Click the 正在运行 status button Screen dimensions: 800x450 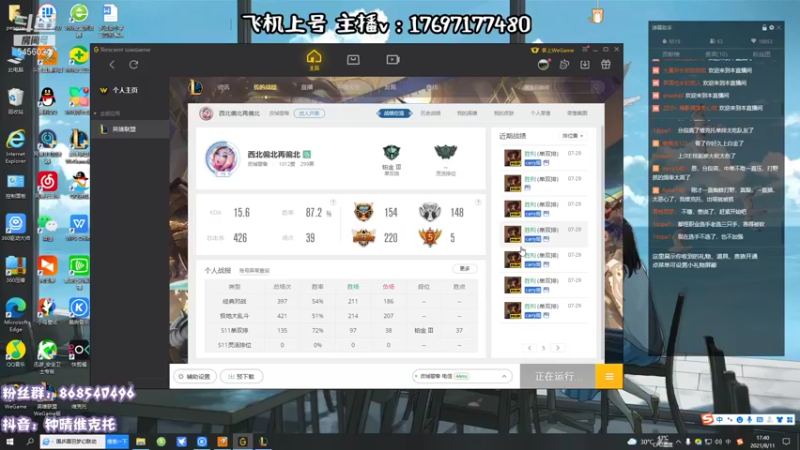point(558,377)
